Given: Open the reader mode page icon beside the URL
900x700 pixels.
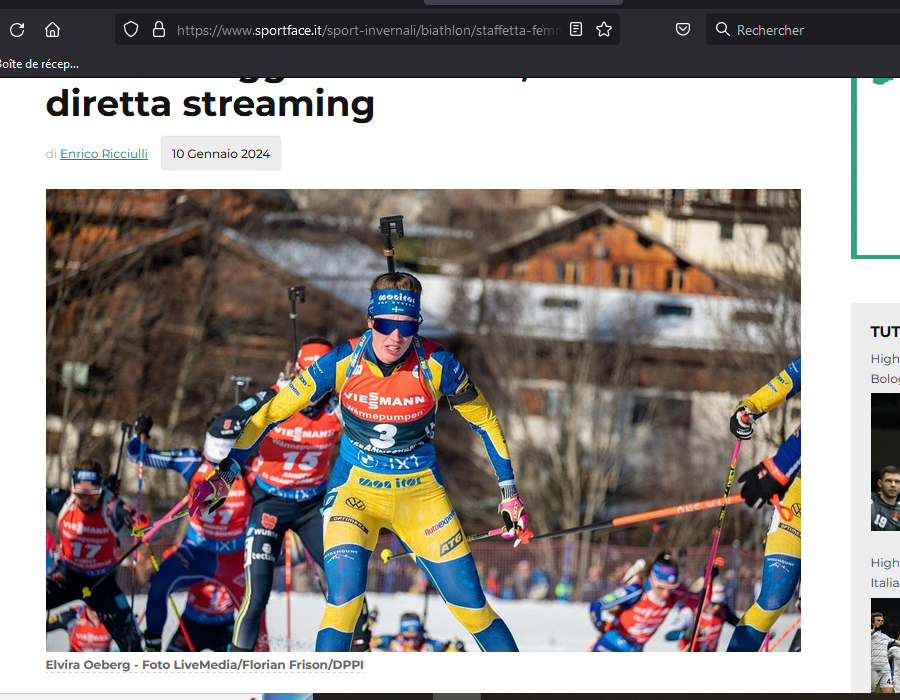Looking at the screenshot, I should [575, 29].
